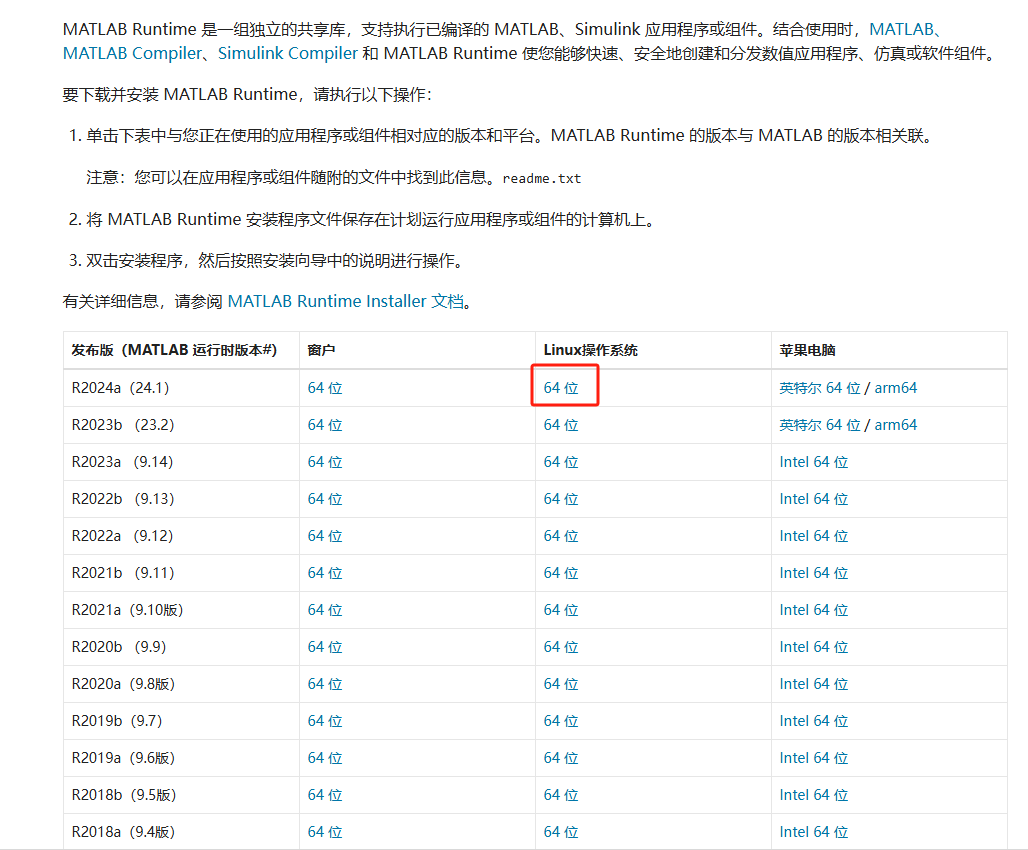Image resolution: width=1028 pixels, height=850 pixels.
Task: Download R2018b Linux 64 位 installer
Action: pyautogui.click(x=561, y=795)
